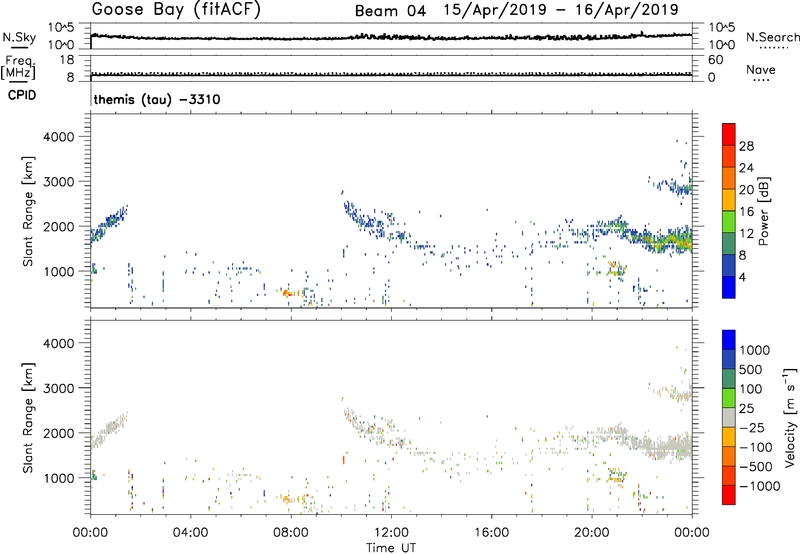Click the dark blue top segment of the velocity colorbar
The image size is (800, 554).
tap(729, 340)
